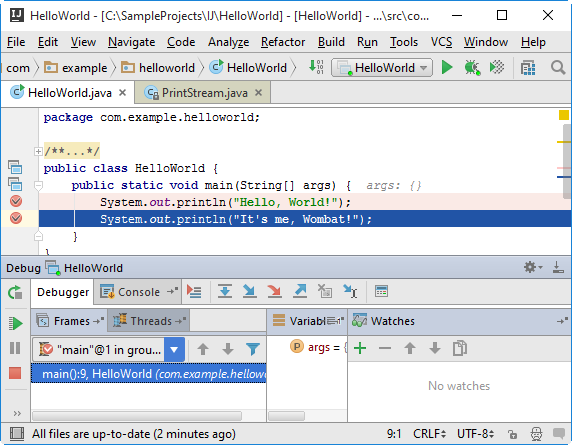The width and height of the screenshot is (572, 445).
Task: Toggle tool window buttons in status bar
Action: [x=17, y=434]
